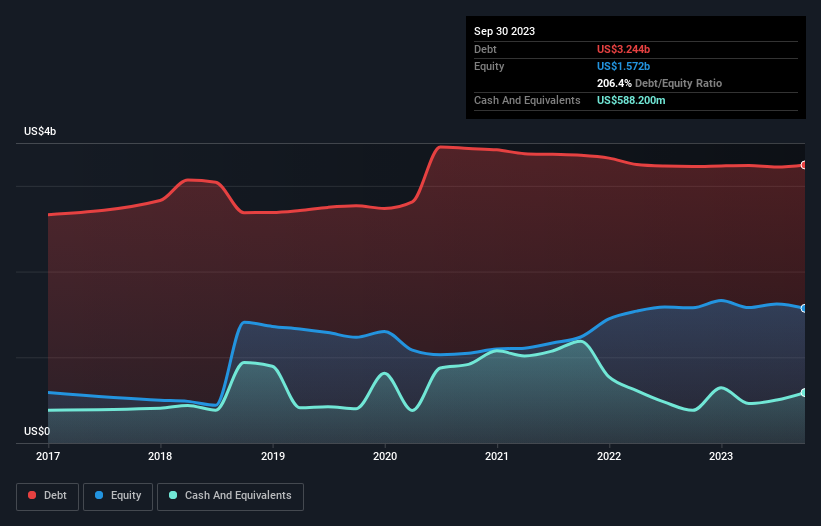Click the 206.4% Debt/Equity Ratio text
Image resolution: width=821 pixels, height=526 pixels.
tap(659, 83)
